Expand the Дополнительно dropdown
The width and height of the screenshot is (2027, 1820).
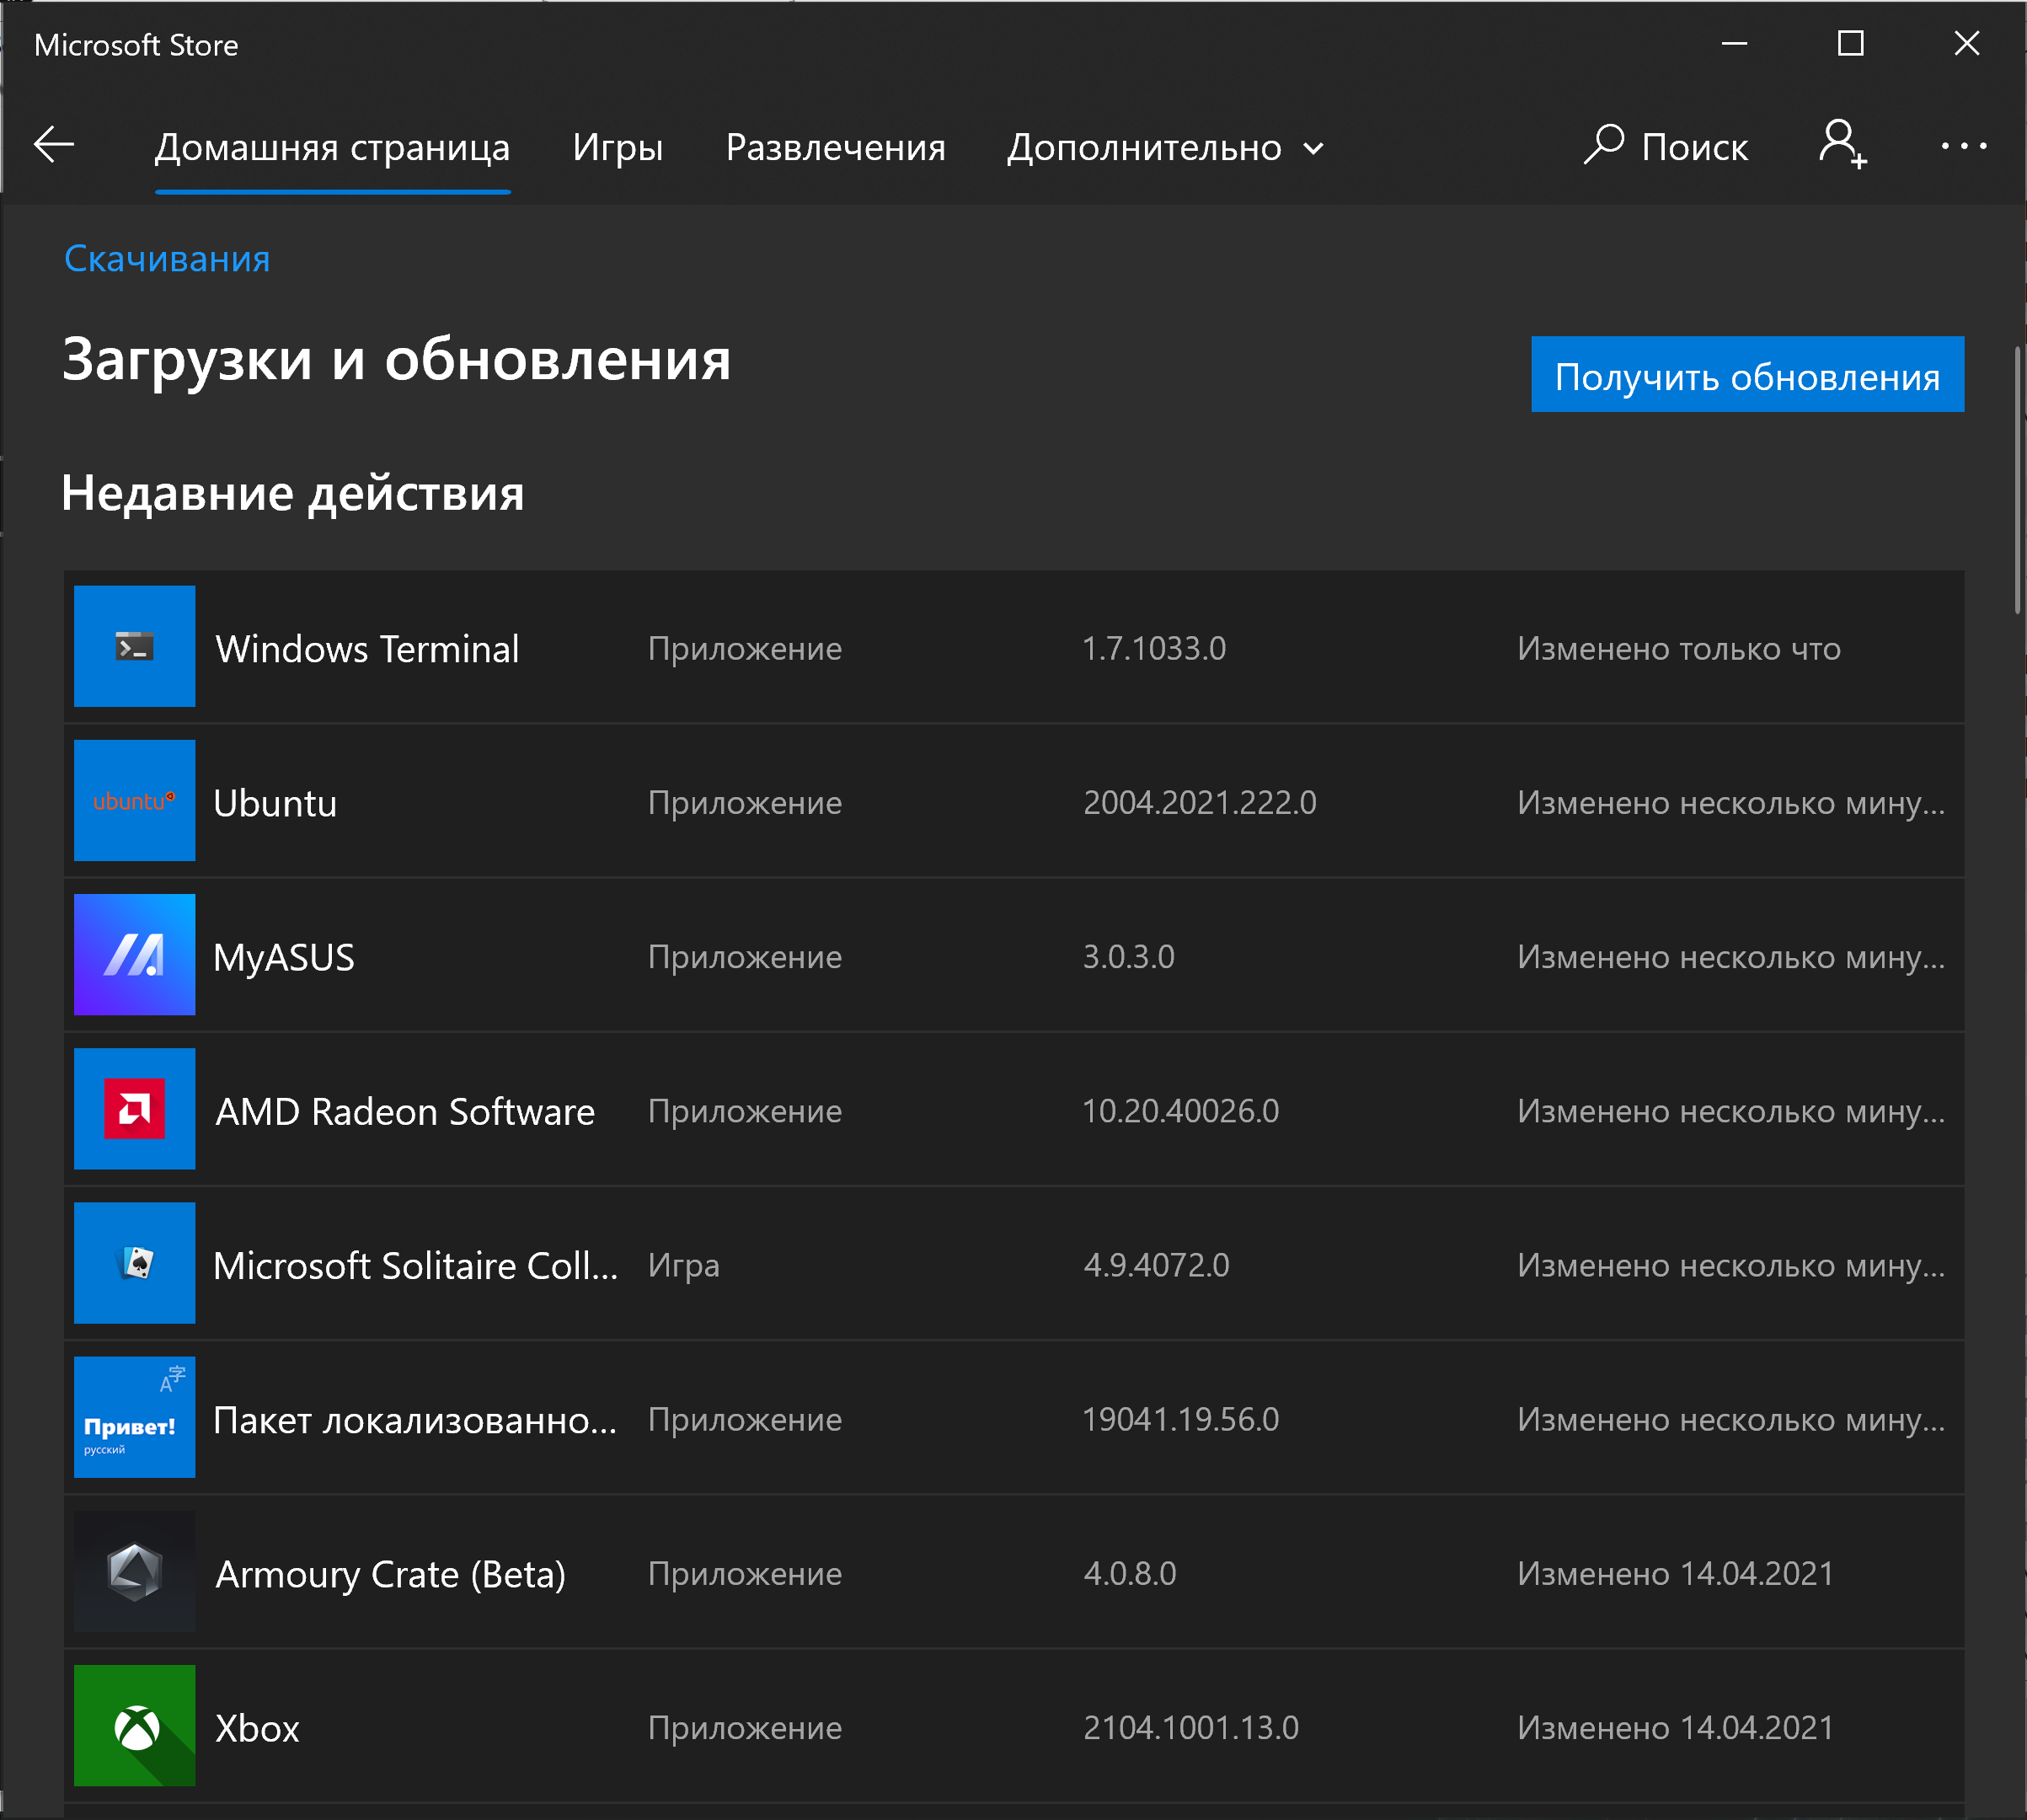pyautogui.click(x=1165, y=148)
